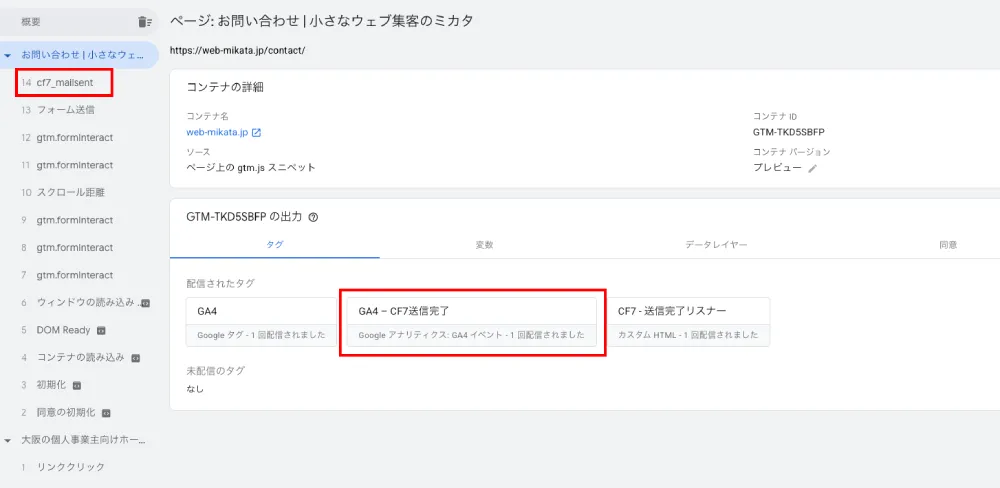This screenshot has height=488, width=1000.
Task: Open the データレイヤー tab
Action: pyautogui.click(x=716, y=245)
